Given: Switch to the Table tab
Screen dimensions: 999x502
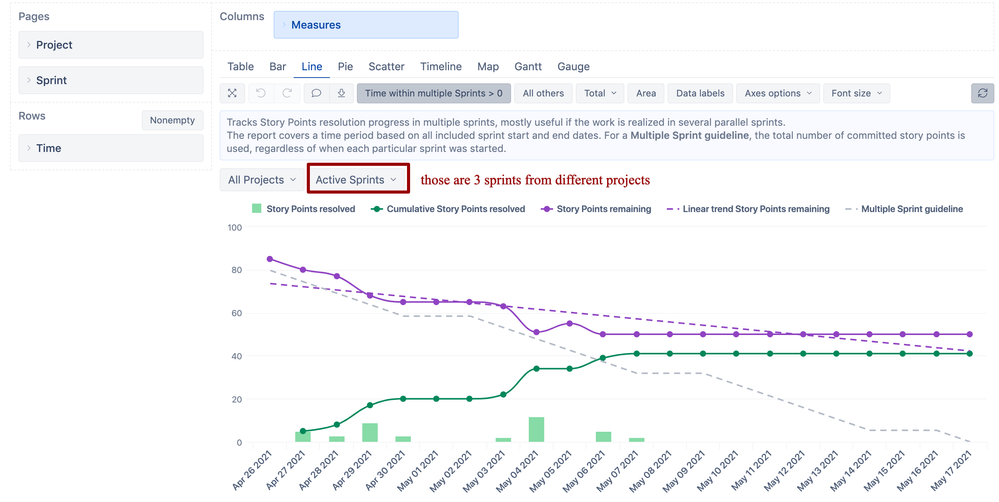Looking at the screenshot, I should 240,66.
